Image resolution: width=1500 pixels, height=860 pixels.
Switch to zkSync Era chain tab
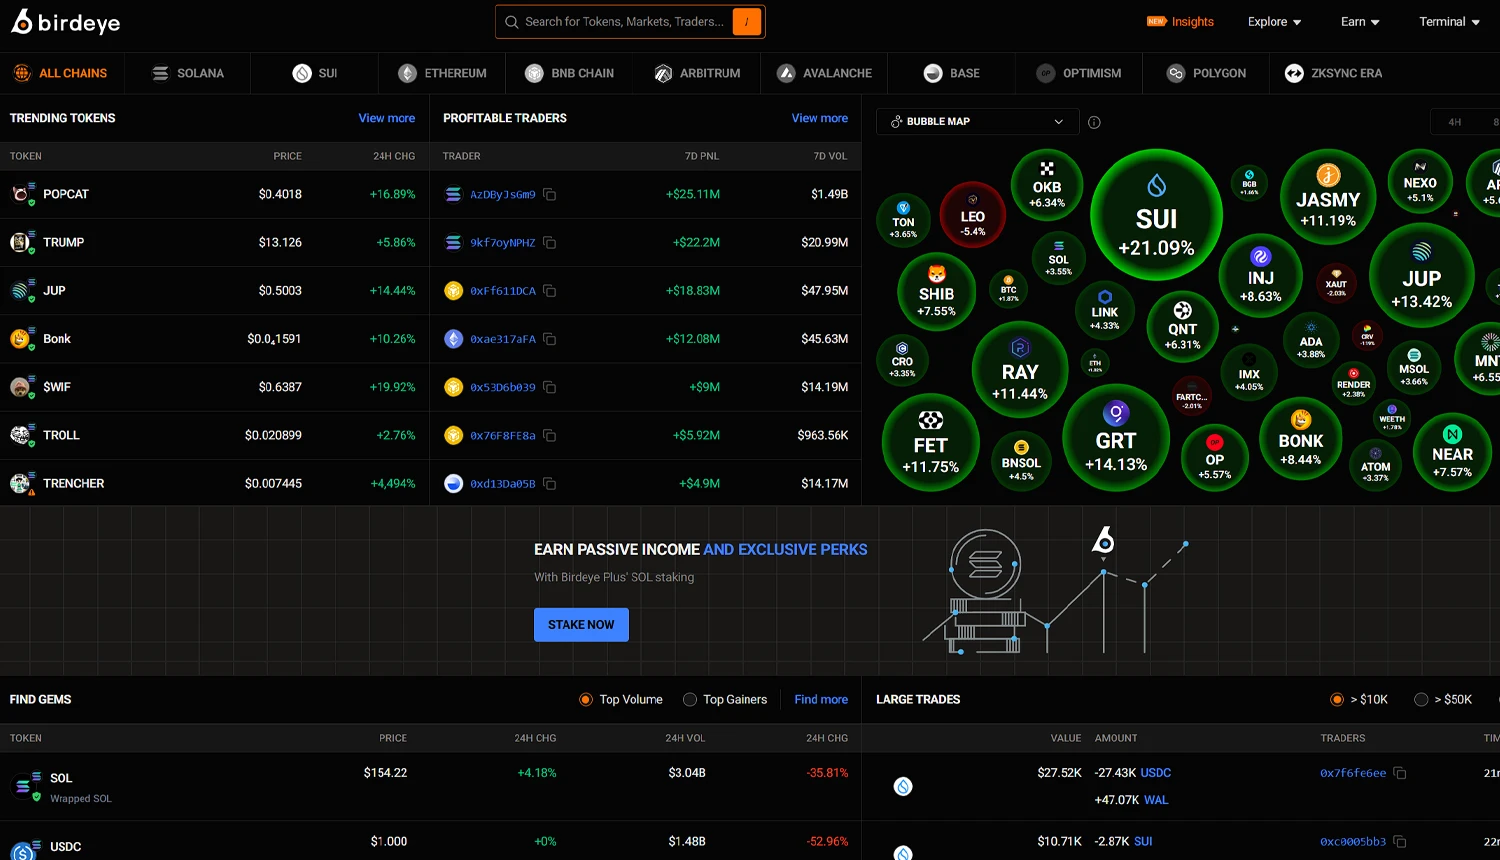pos(1333,73)
